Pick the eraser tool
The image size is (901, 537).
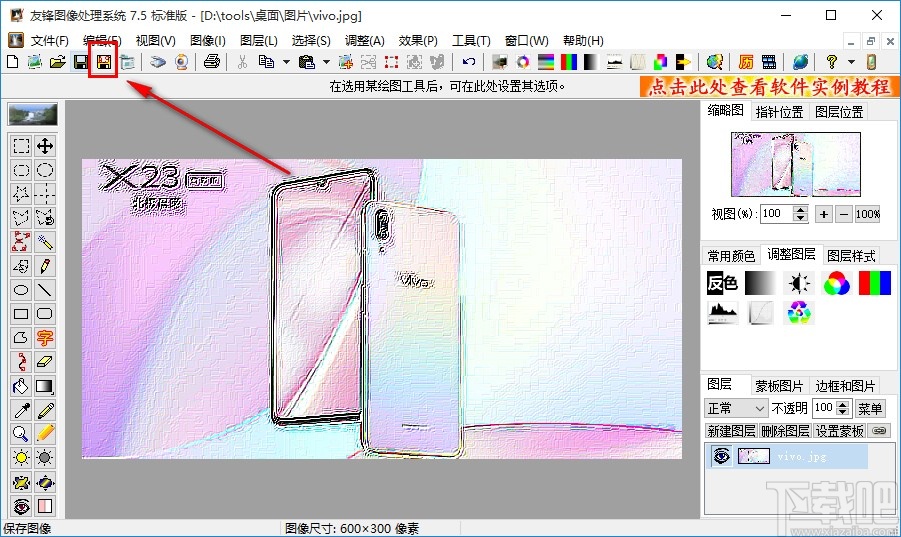point(45,362)
